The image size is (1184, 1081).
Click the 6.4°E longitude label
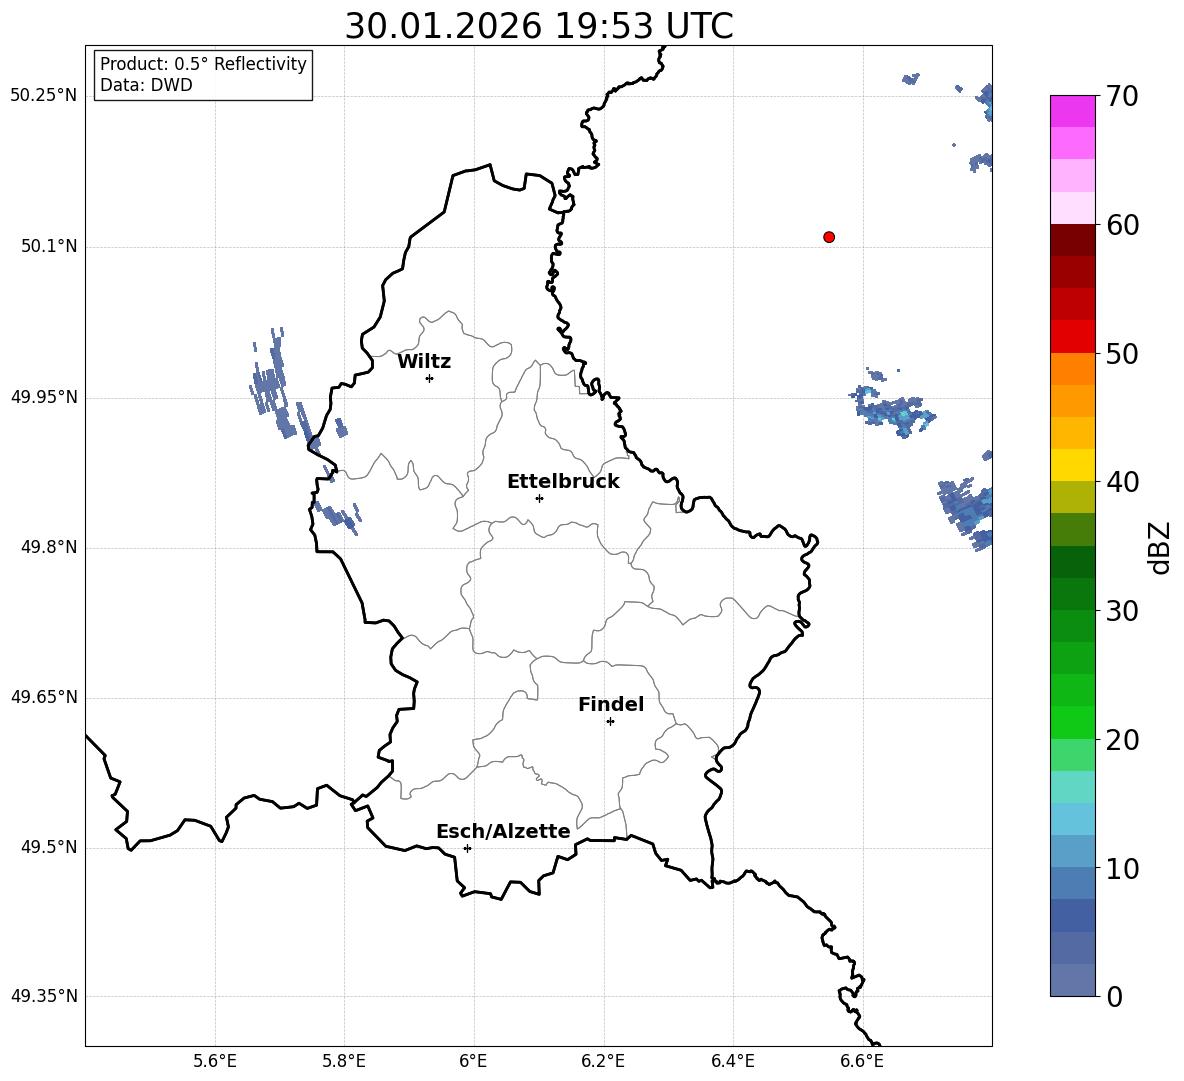(x=732, y=1061)
